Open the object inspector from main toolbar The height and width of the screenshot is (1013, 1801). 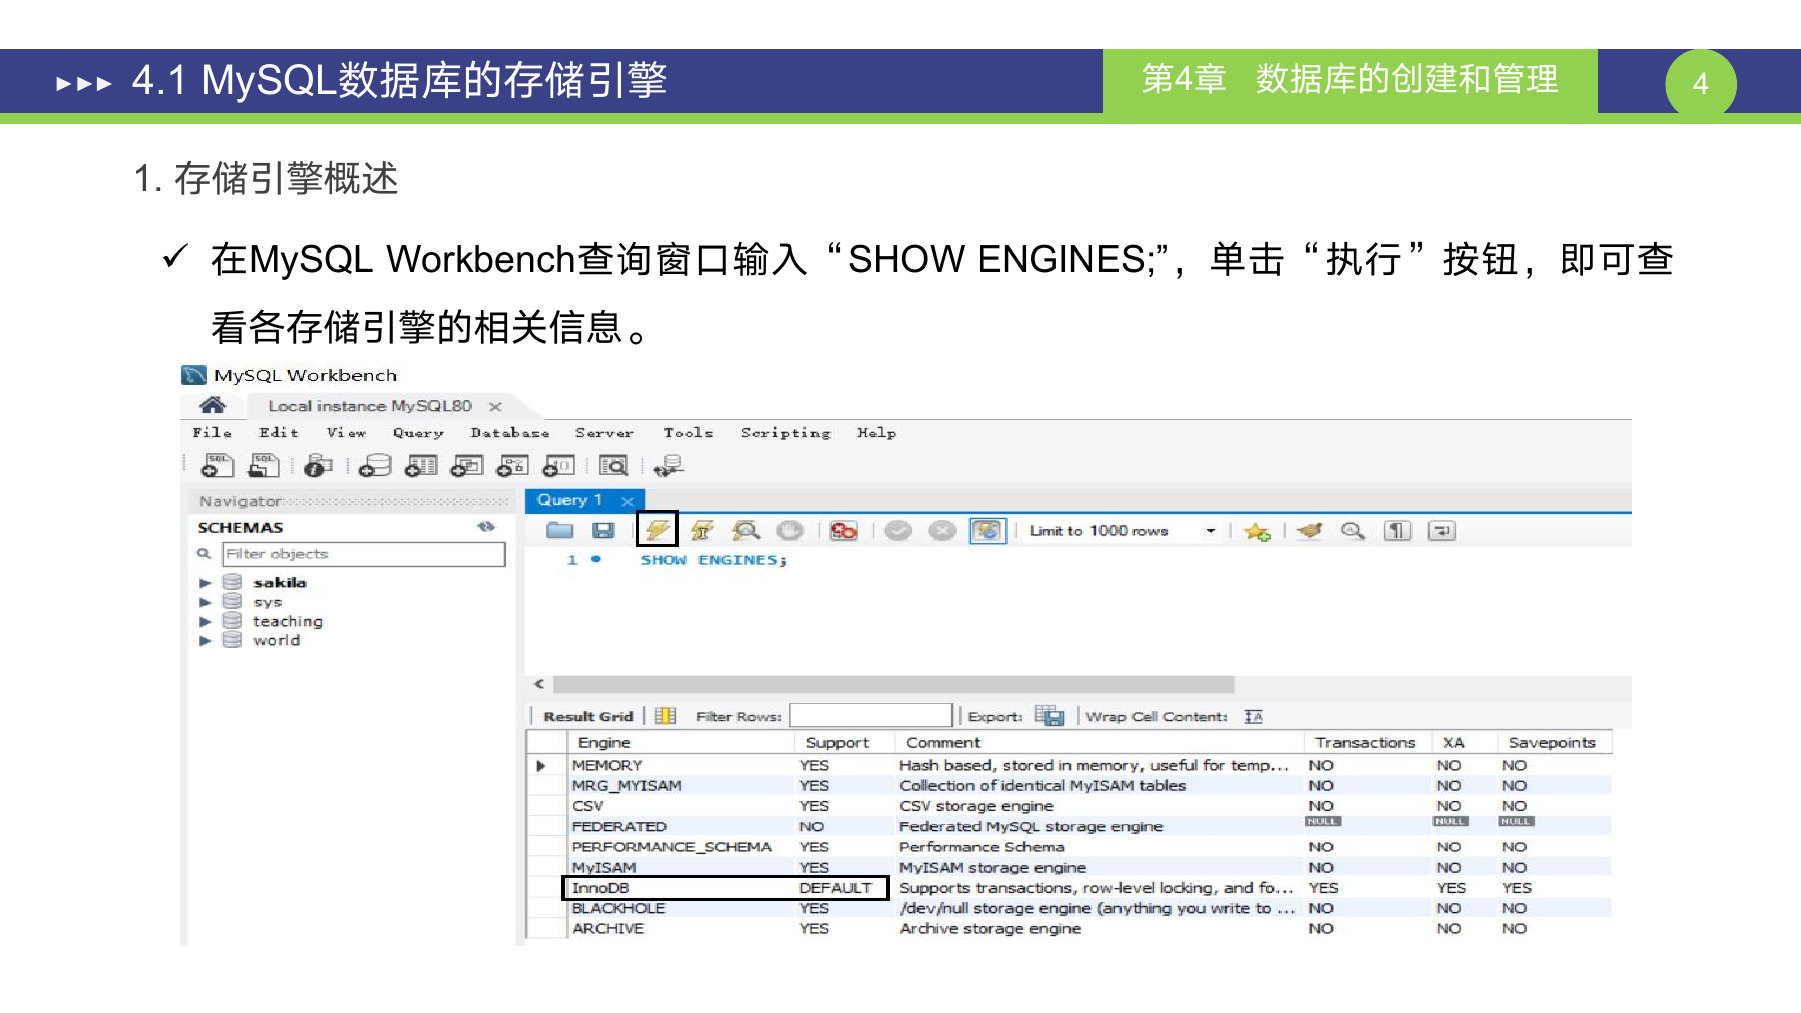pos(318,465)
